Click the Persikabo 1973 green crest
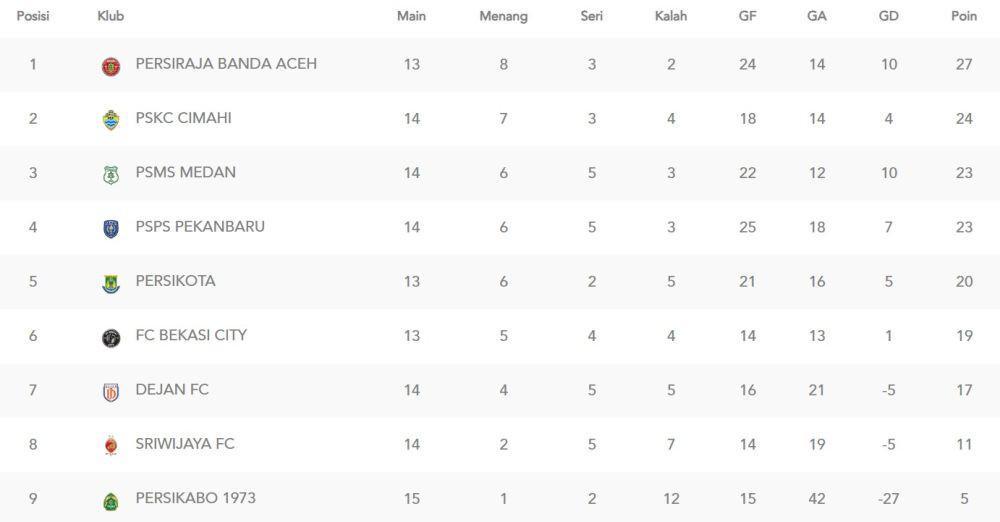Image resolution: width=1000 pixels, height=522 pixels. [x=111, y=501]
